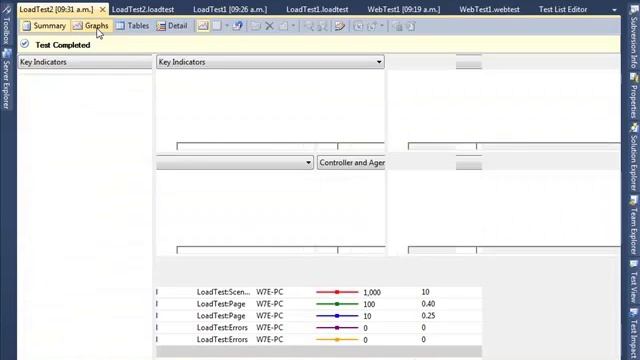Open the Toolbox side panel
The height and width of the screenshot is (360, 640).
[x=6, y=25]
